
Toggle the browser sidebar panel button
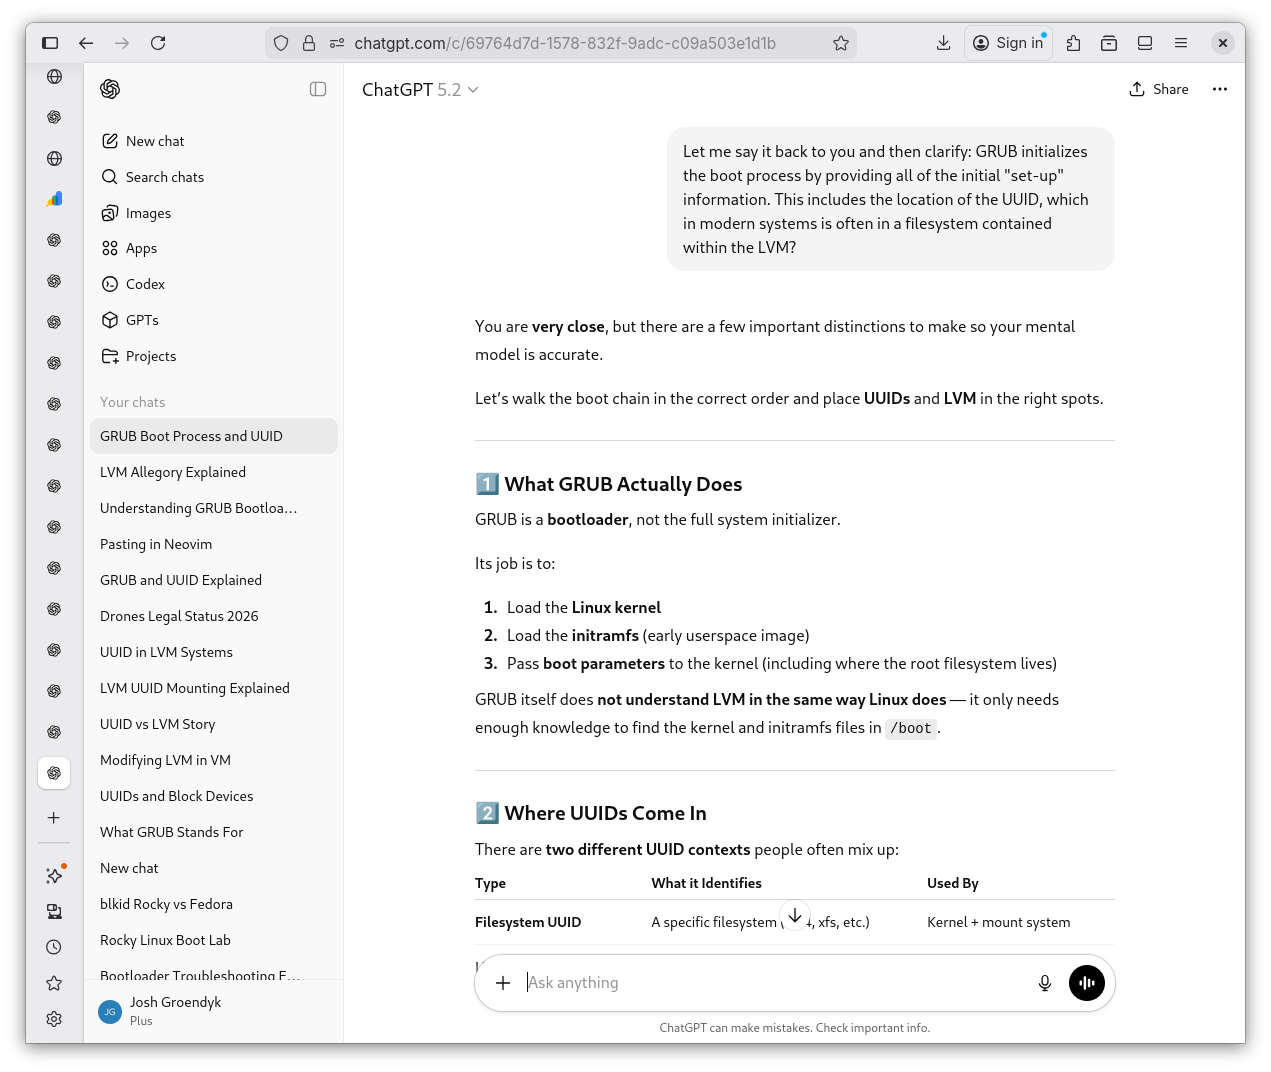50,43
